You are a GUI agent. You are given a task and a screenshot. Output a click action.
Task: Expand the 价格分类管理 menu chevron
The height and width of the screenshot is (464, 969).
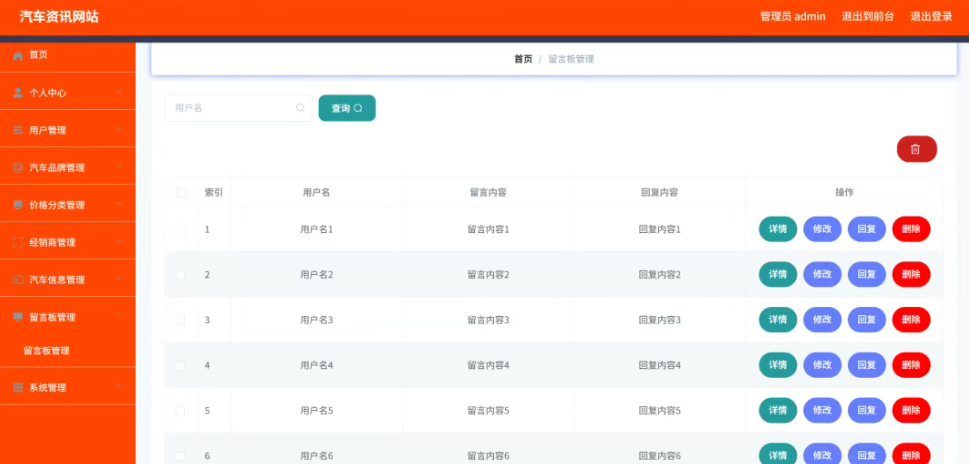tap(119, 204)
